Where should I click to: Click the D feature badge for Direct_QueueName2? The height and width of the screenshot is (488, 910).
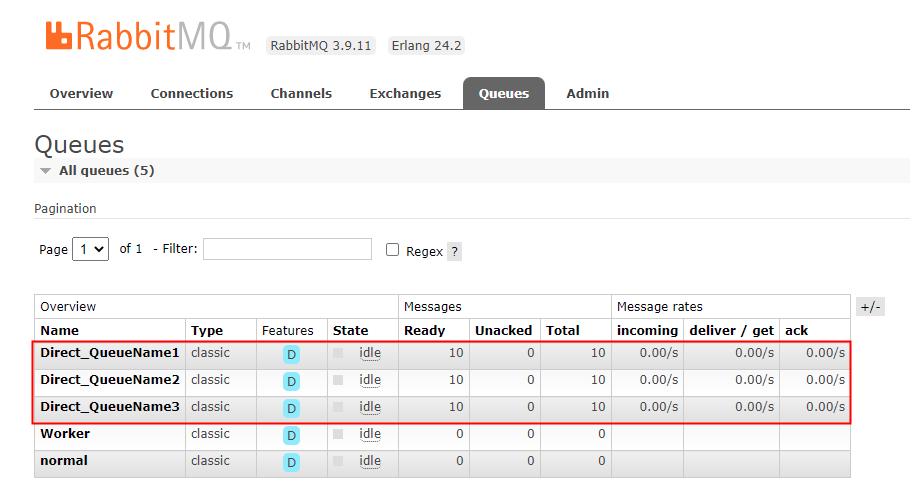(x=291, y=381)
